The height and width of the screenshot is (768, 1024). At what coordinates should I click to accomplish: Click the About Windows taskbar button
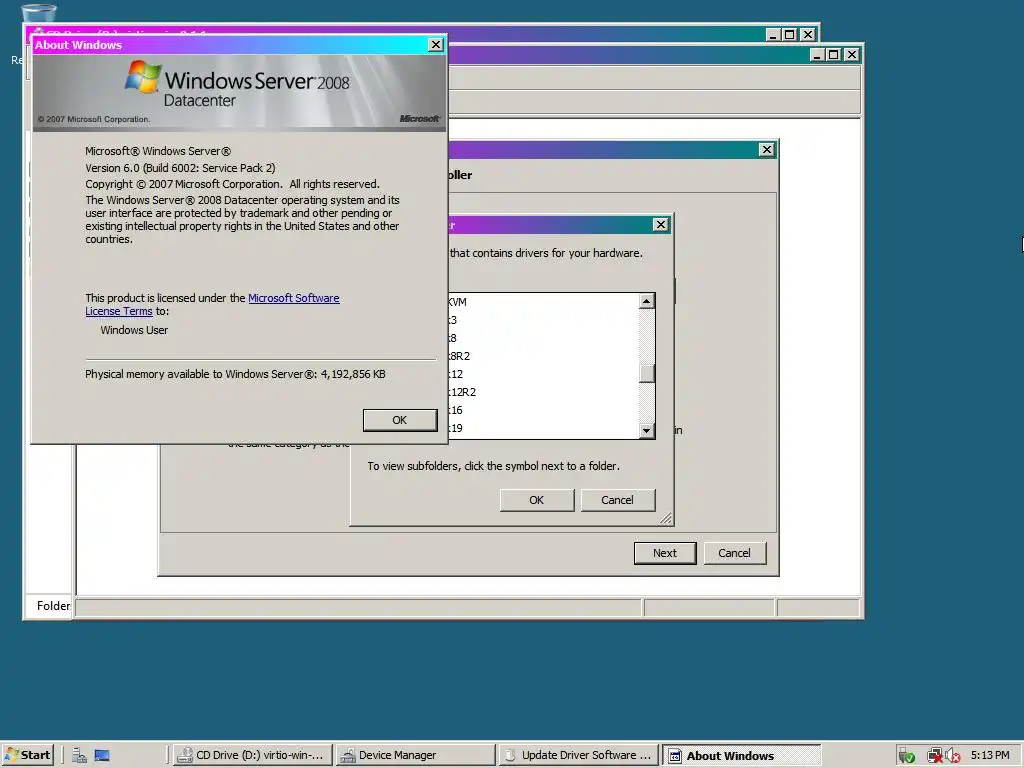pos(741,755)
